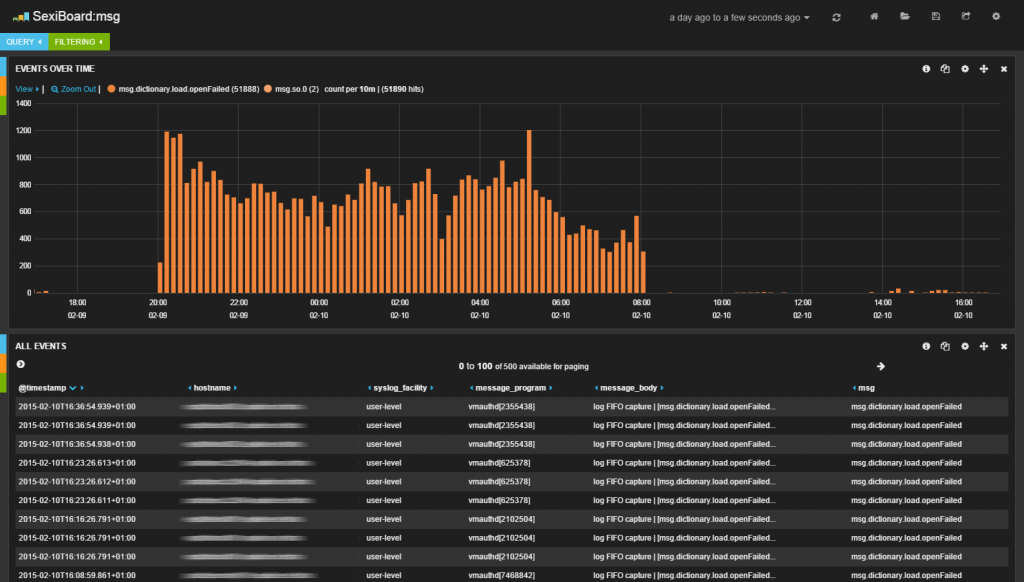Open the first event row at 16:36:54.939

click(x=76, y=407)
